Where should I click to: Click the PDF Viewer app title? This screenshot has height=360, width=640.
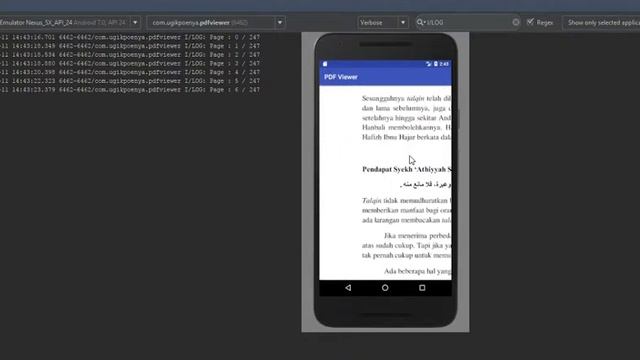(341, 77)
